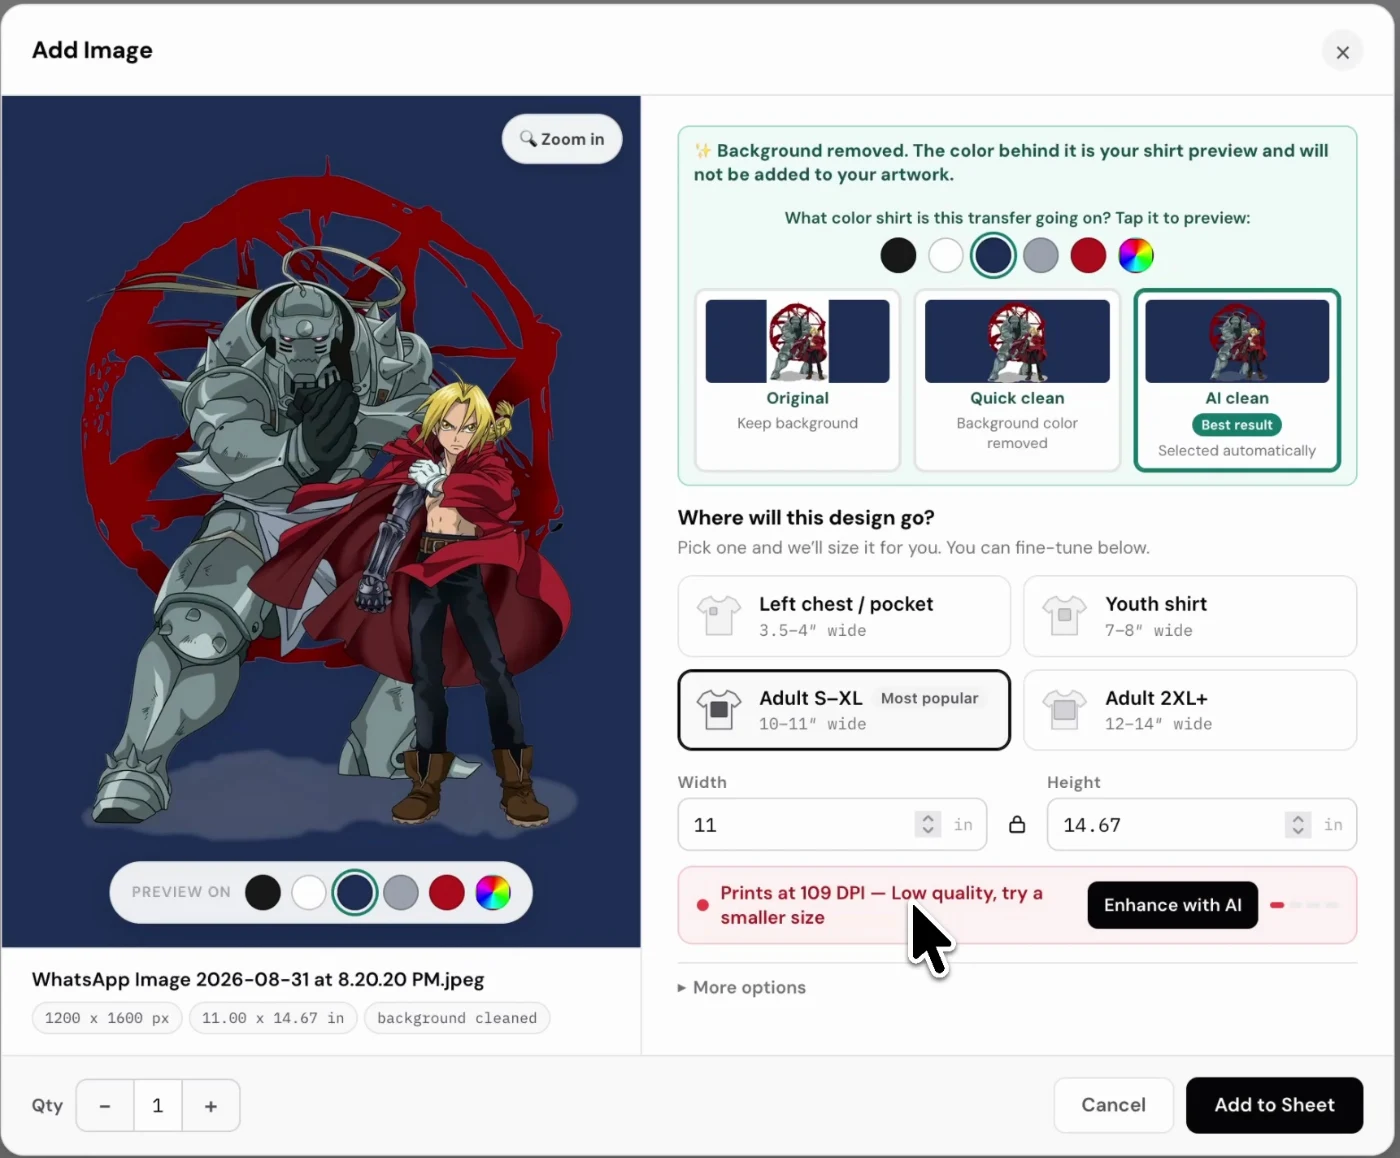Click the red dot warning icon
The image size is (1400, 1158).
click(x=703, y=905)
